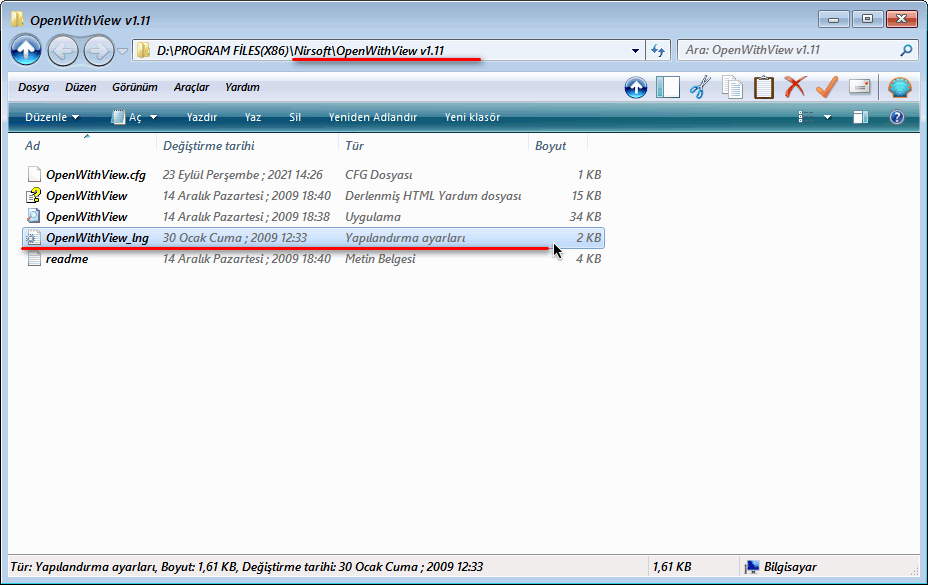Viewport: 928px width, 585px height.
Task: Click the small blue Up arrow toolbar icon
Action: pyautogui.click(x=636, y=88)
